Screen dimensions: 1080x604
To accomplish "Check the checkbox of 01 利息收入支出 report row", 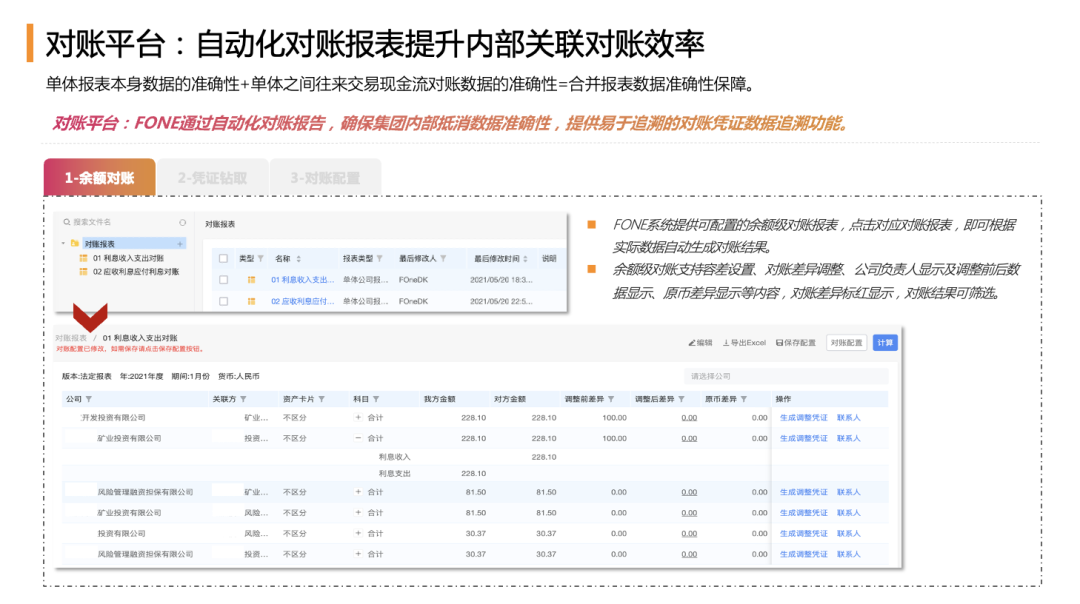I will [x=222, y=280].
